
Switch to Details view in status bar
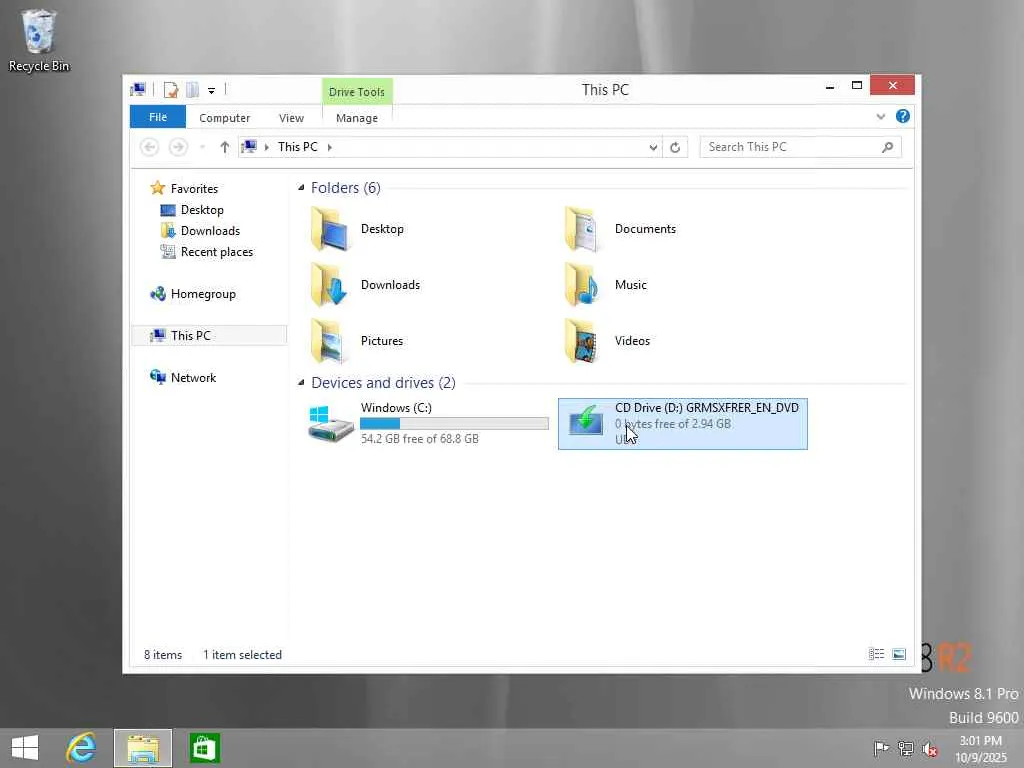pyautogui.click(x=876, y=654)
